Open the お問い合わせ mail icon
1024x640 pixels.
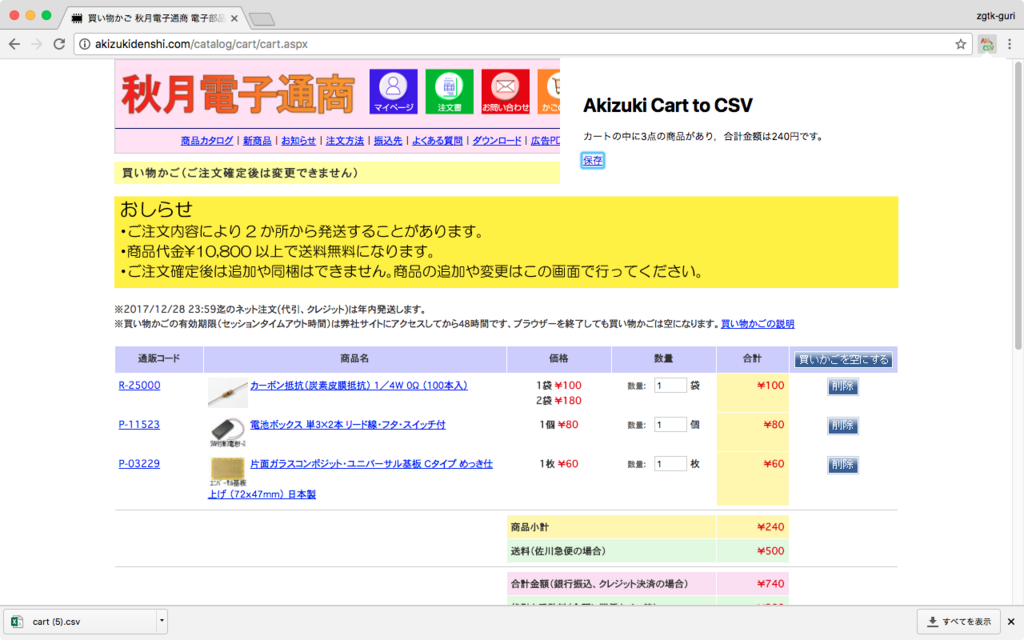click(505, 91)
